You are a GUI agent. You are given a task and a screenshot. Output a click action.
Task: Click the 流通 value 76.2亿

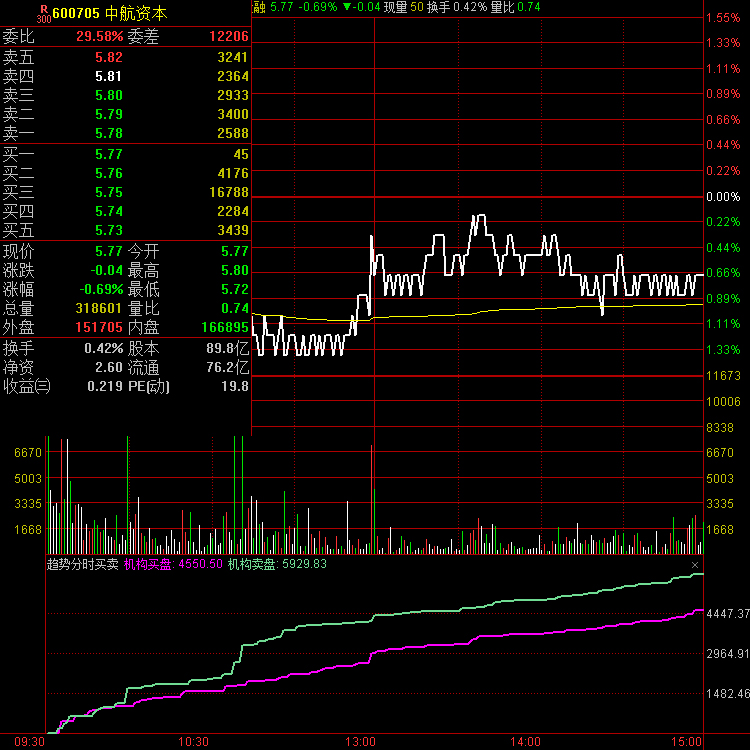(x=228, y=367)
